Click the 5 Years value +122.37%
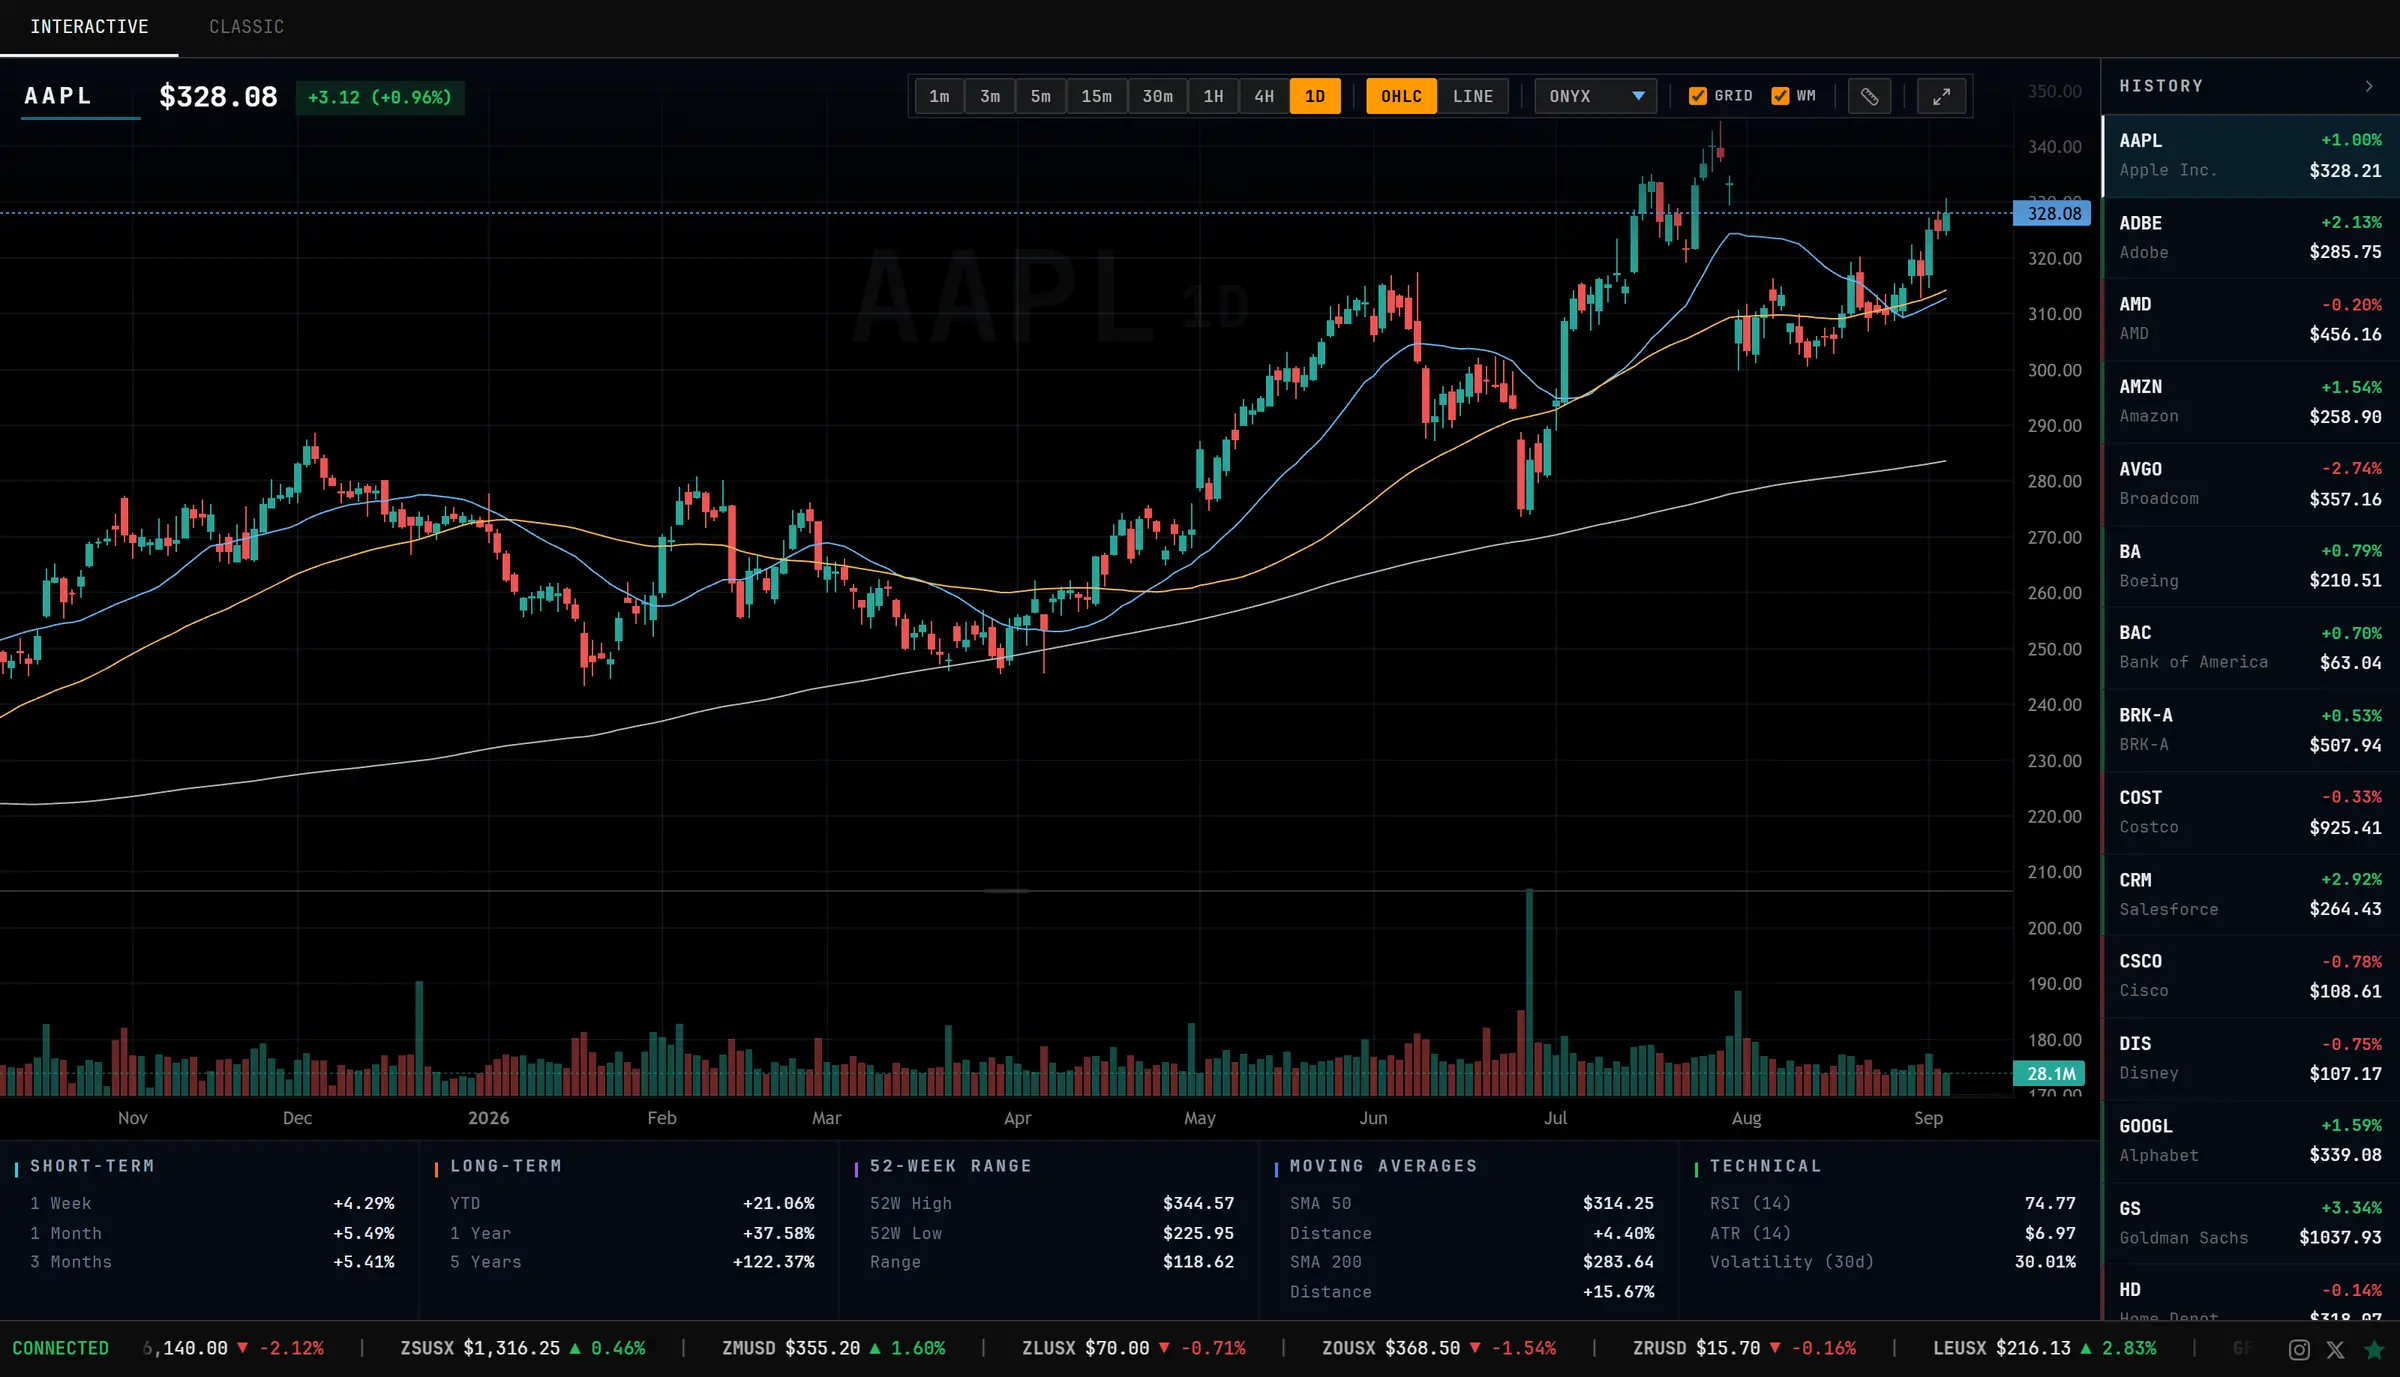This screenshot has width=2400, height=1377. click(x=774, y=1262)
